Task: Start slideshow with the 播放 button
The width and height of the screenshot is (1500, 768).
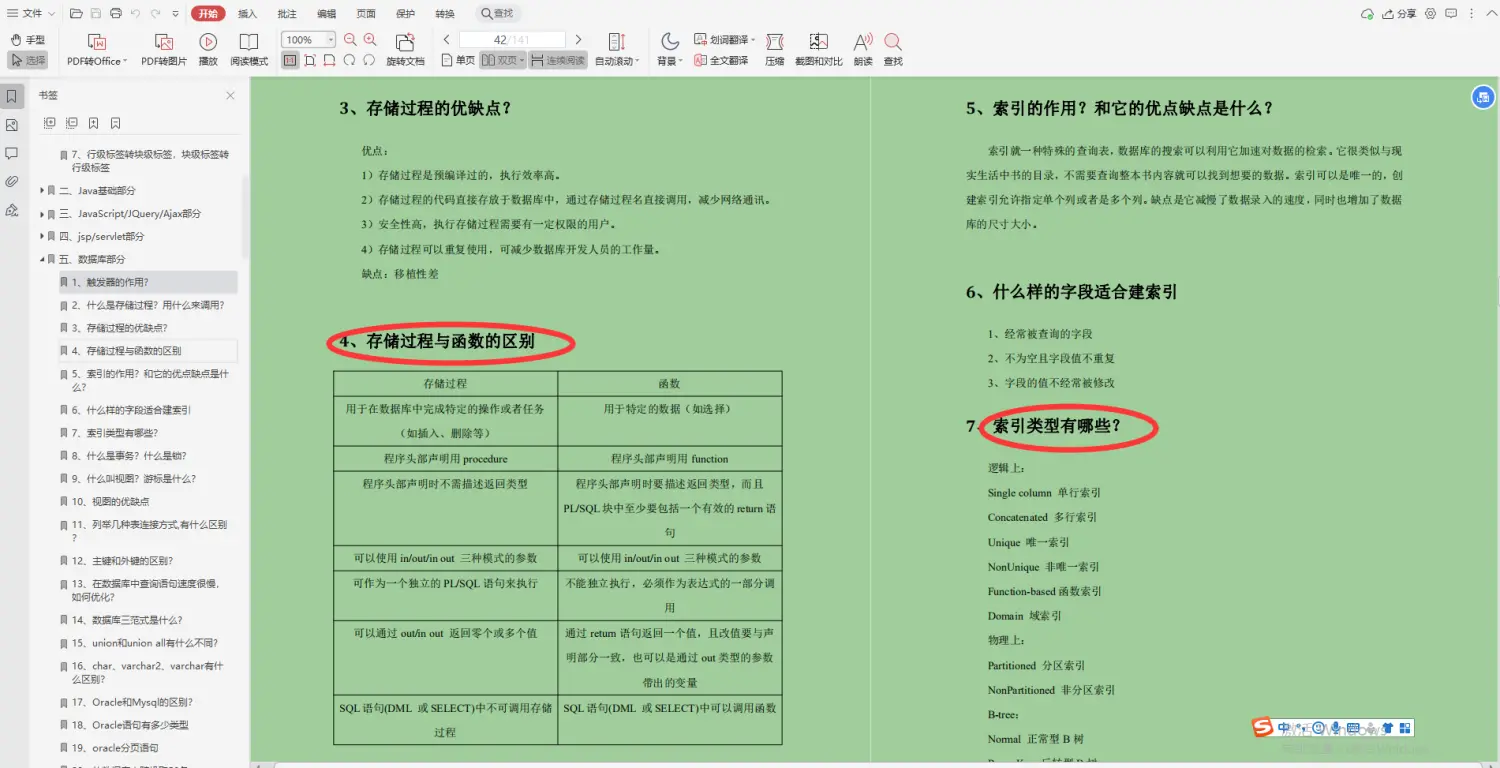Action: click(208, 50)
